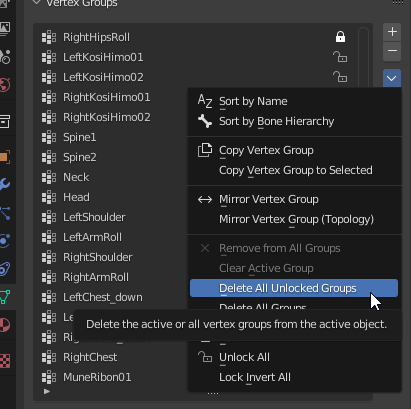The width and height of the screenshot is (411, 409).
Task: Click the arrows icon for Mirror Vertex Group
Action: 205,199
